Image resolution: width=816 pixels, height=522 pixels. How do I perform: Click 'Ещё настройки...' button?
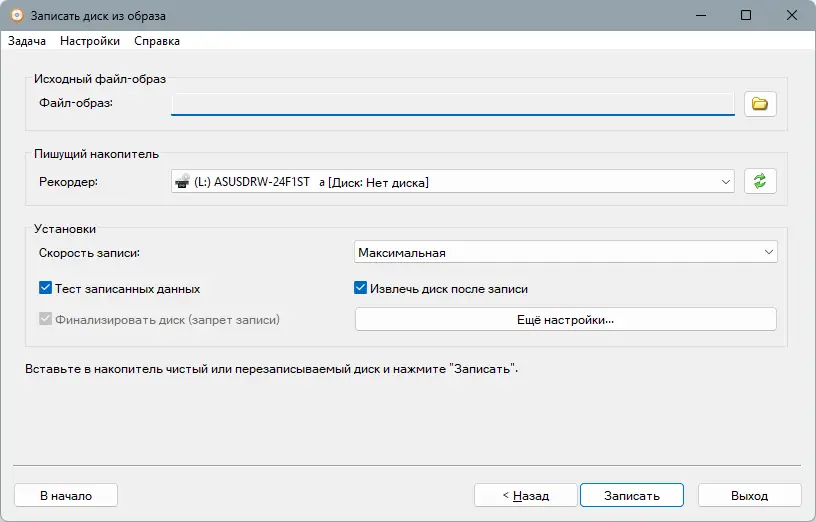[565, 320]
